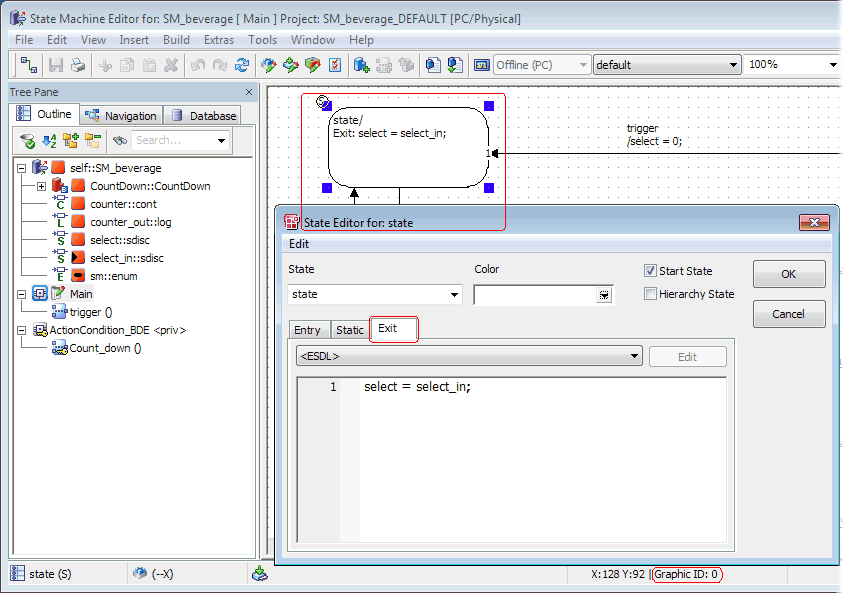Image resolution: width=845 pixels, height=593 pixels.
Task: Click the Print toolbar icon
Action: pyautogui.click(x=78, y=65)
